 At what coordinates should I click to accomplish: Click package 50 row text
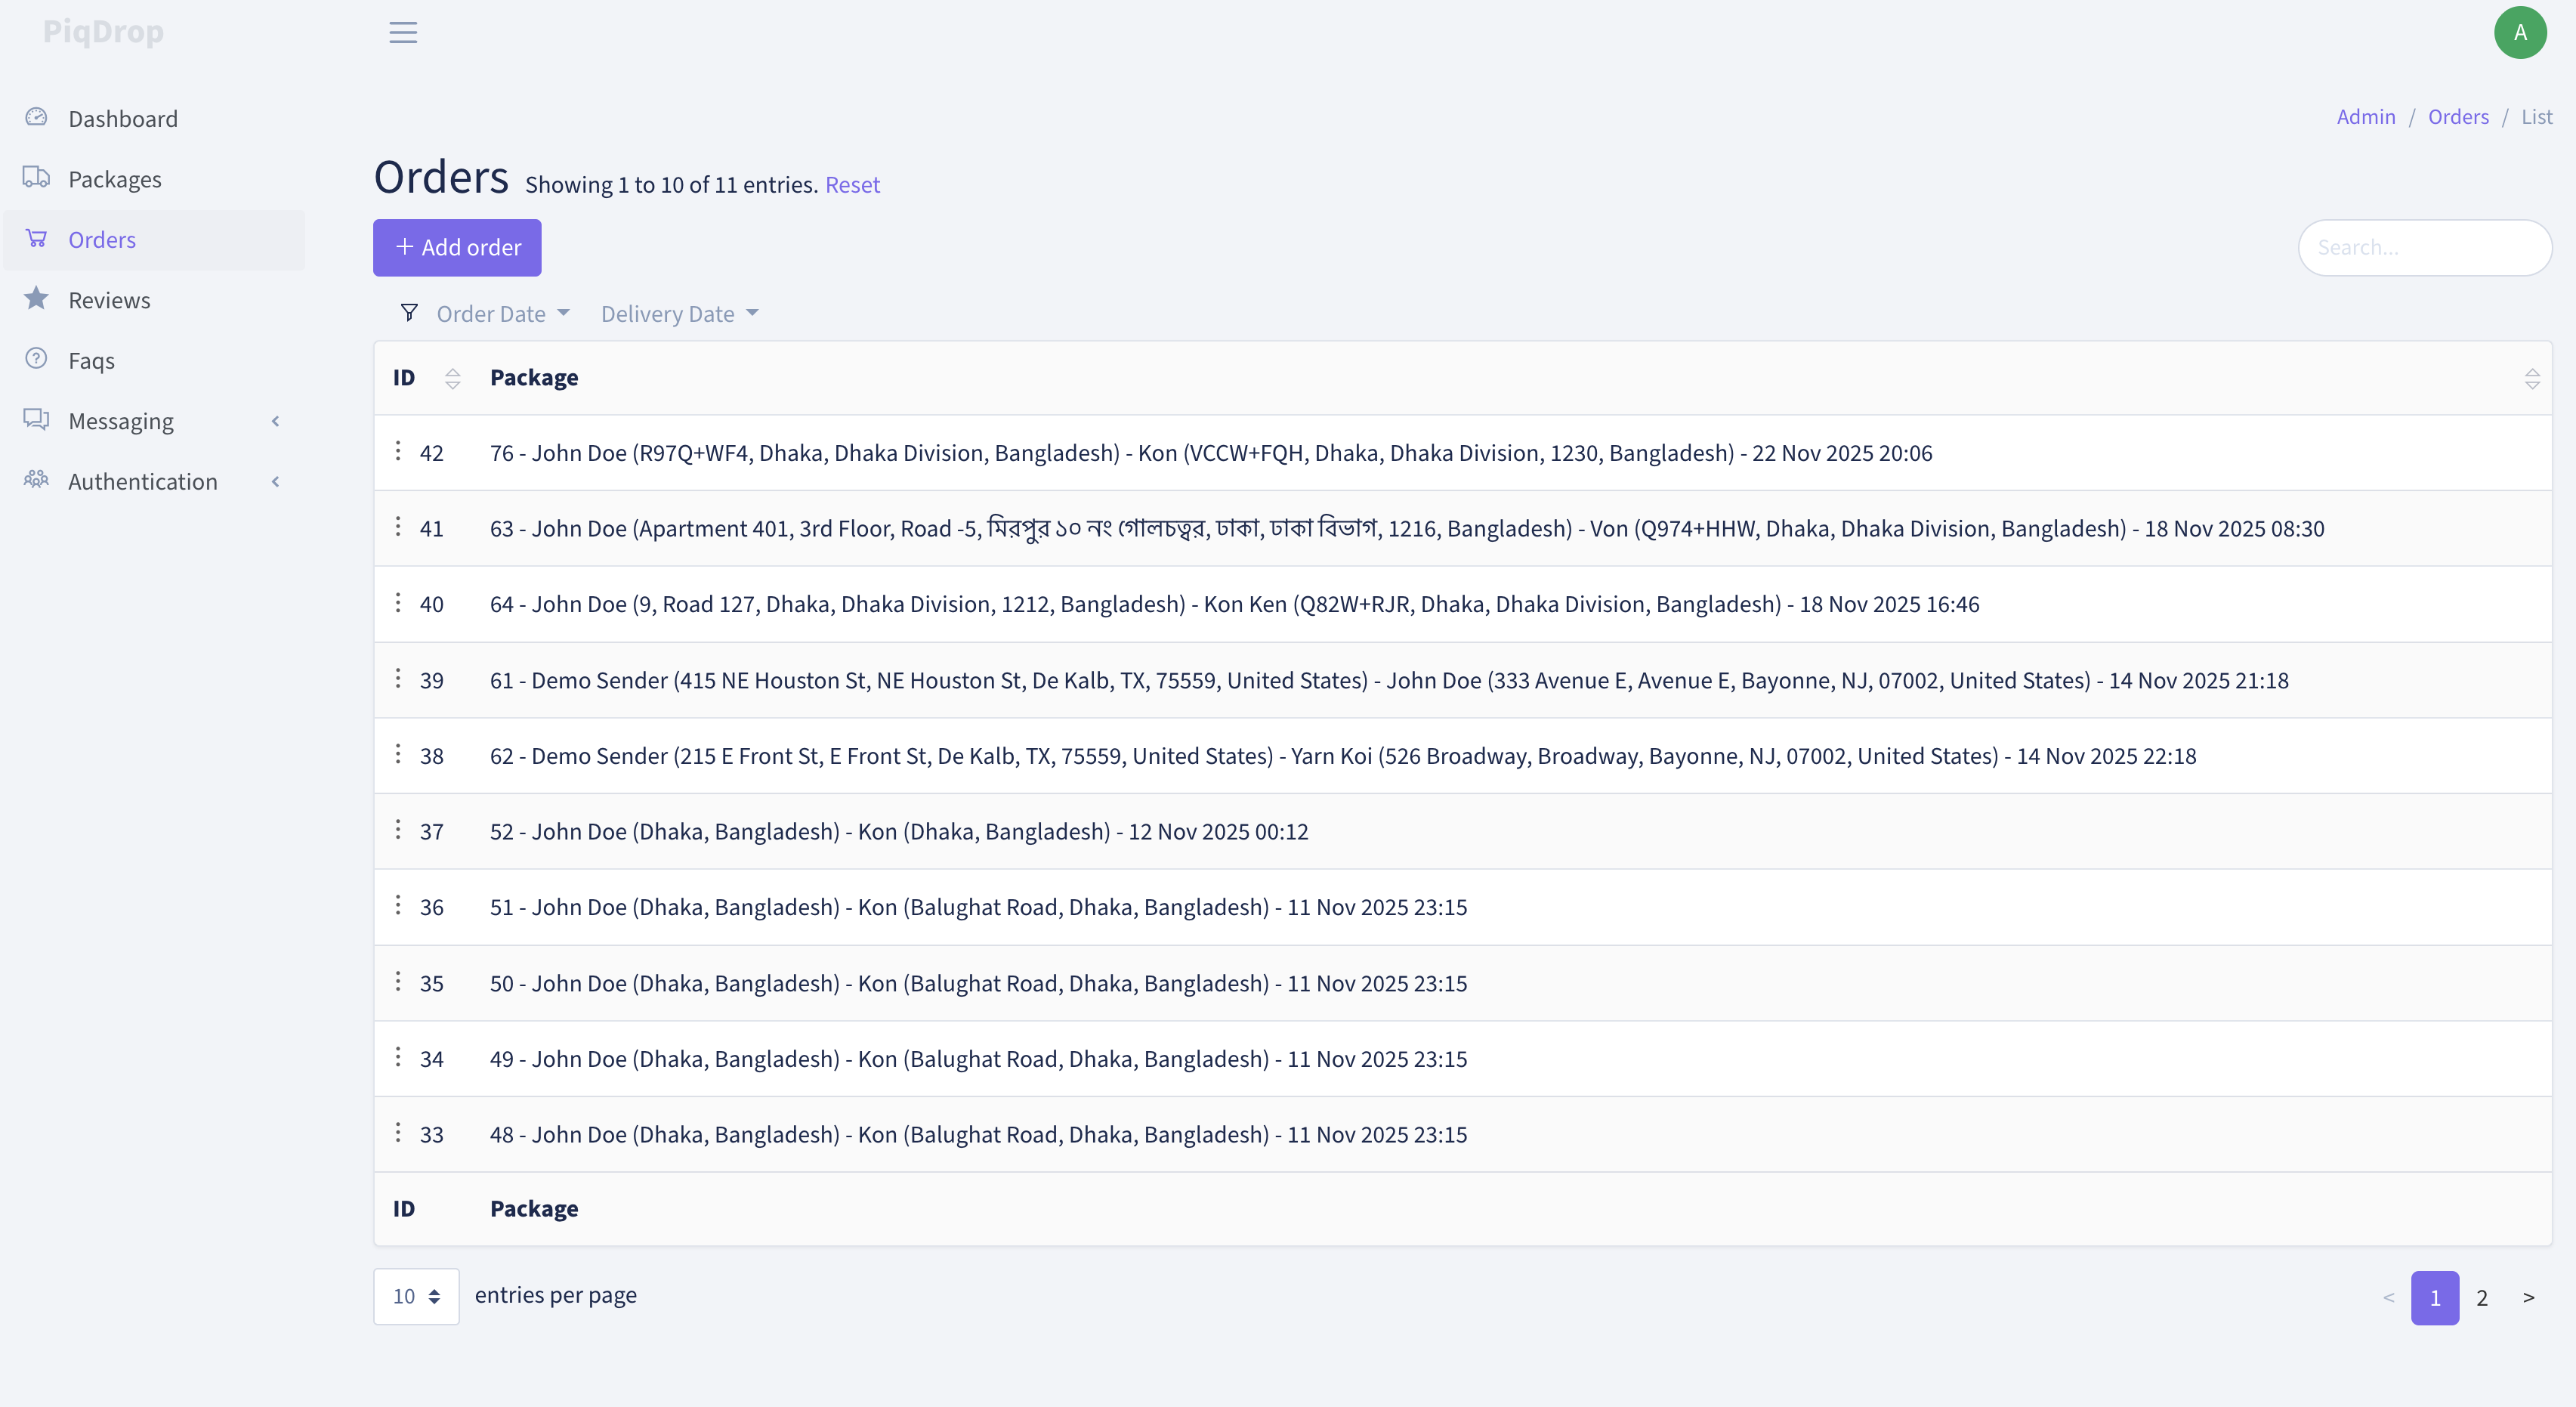tap(978, 983)
